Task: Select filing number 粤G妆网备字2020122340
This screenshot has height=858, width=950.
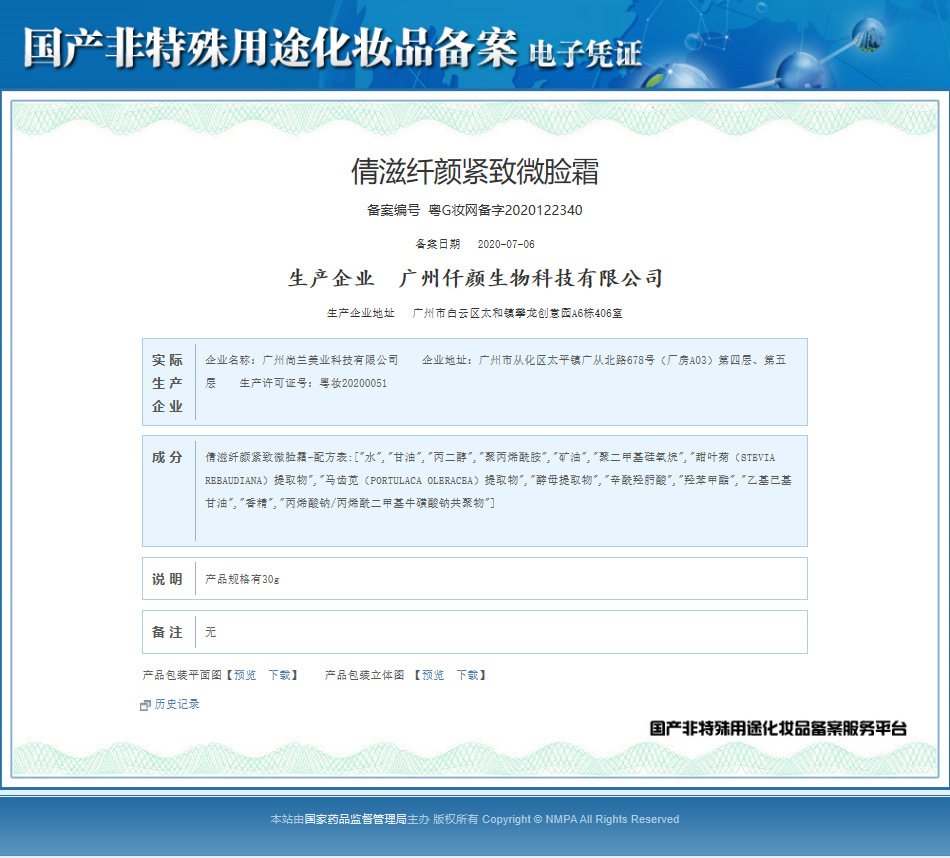Action: click(x=505, y=210)
